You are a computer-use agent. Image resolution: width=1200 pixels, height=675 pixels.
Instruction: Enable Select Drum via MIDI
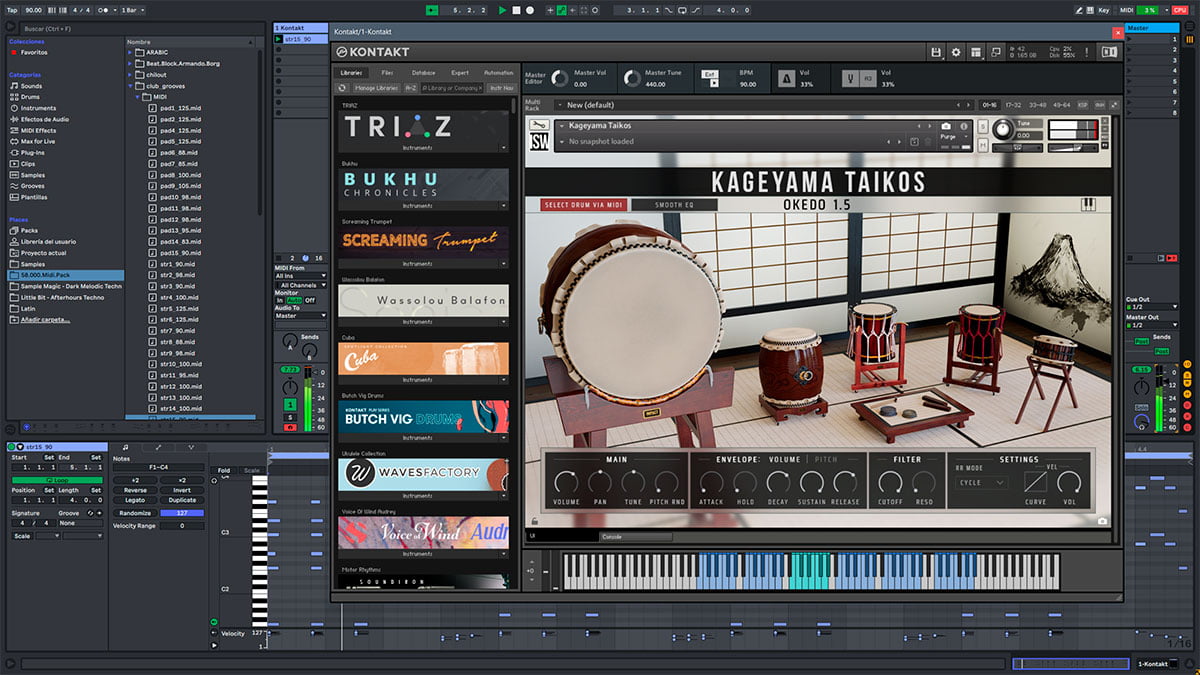click(x=584, y=205)
